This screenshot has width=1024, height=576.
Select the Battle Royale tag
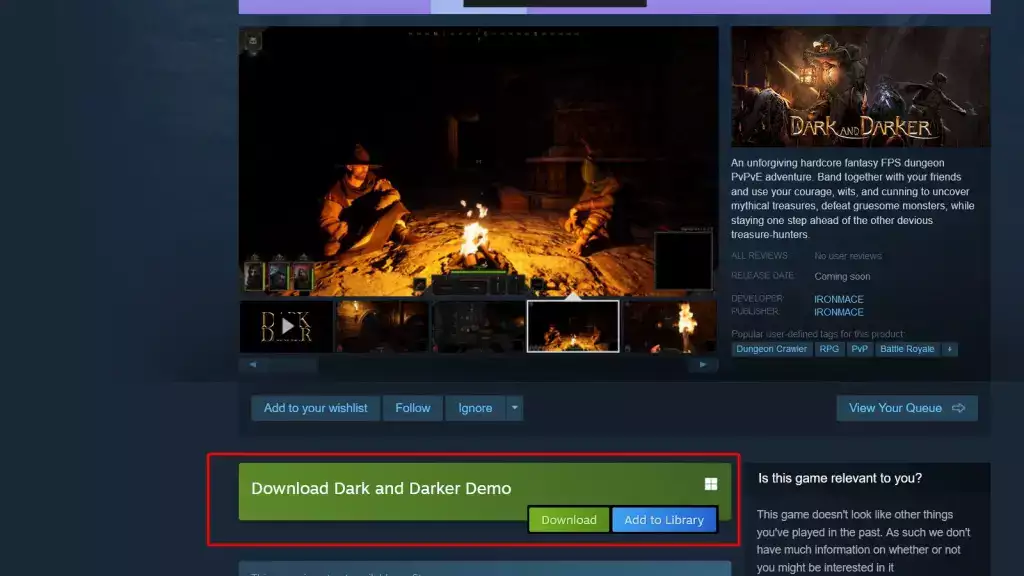point(907,349)
